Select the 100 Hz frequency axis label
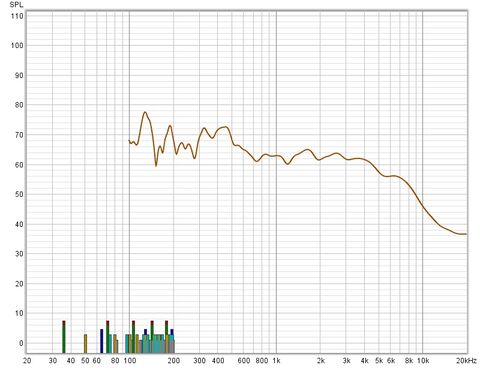The image size is (480, 368). coord(130,360)
